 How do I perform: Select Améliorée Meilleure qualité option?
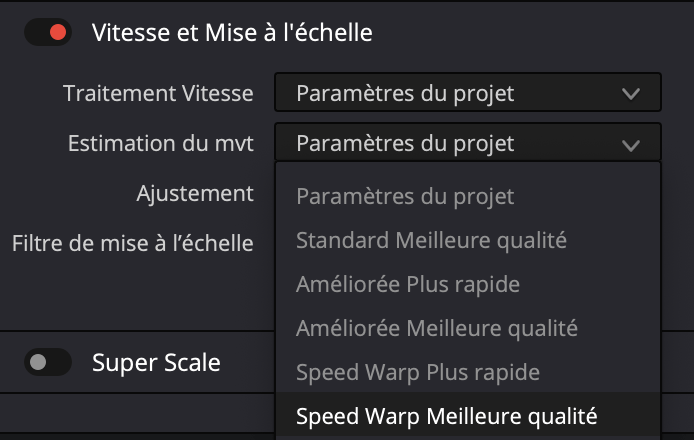point(437,327)
